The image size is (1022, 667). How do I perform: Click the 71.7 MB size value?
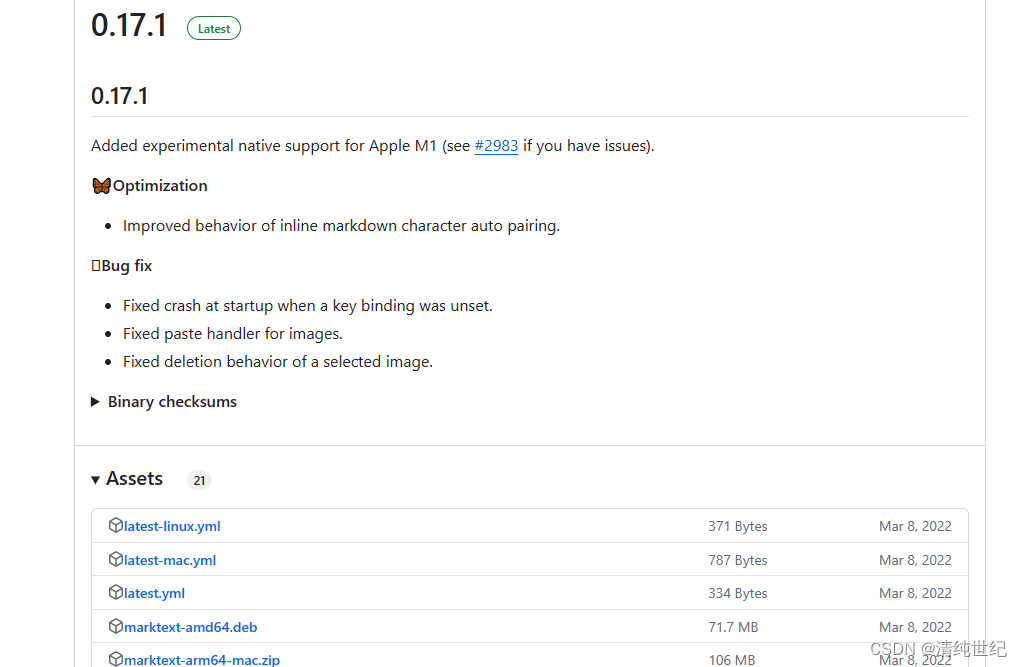click(x=733, y=627)
